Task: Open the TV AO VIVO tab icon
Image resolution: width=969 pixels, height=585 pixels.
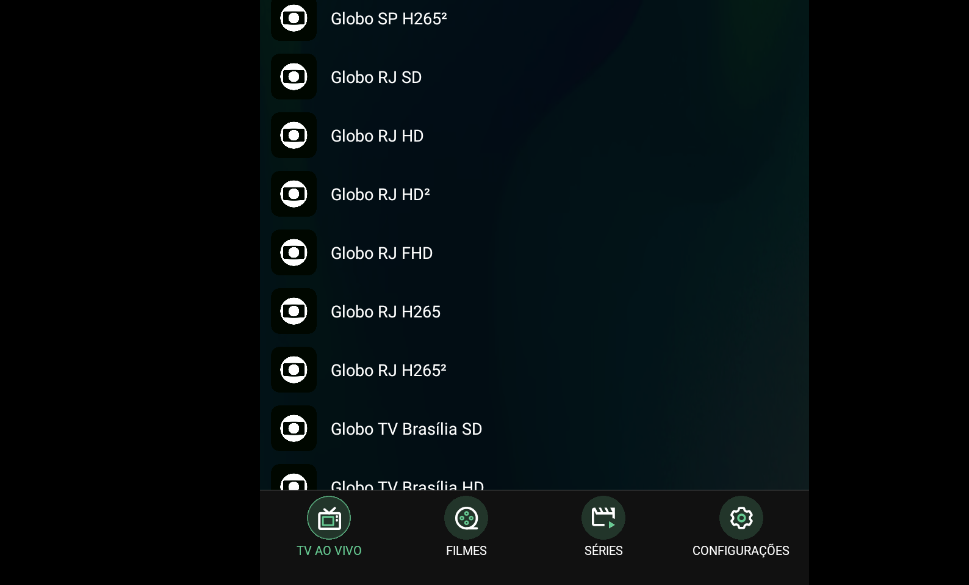Action: pos(329,518)
